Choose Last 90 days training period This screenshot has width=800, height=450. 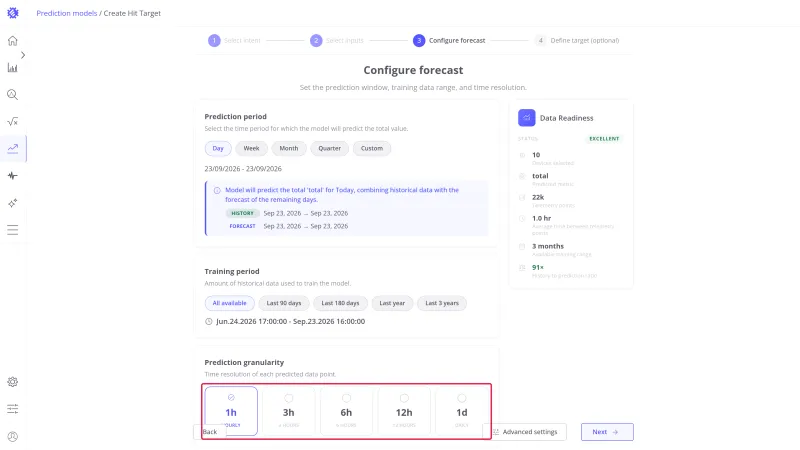coord(284,303)
